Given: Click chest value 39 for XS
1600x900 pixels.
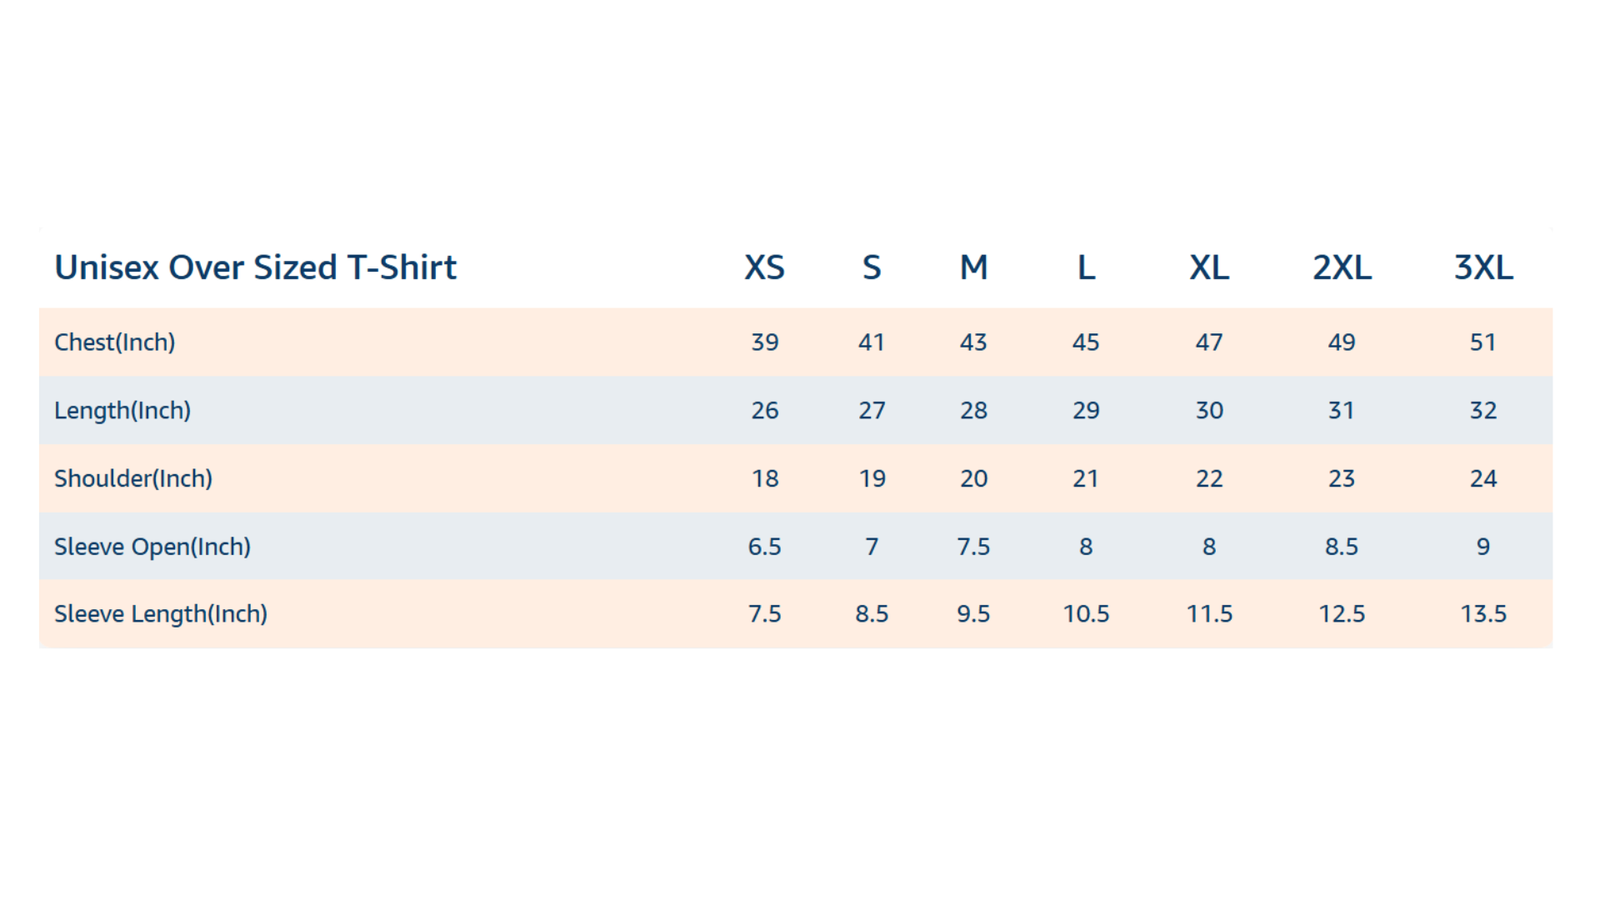Looking at the screenshot, I should click(x=765, y=342).
